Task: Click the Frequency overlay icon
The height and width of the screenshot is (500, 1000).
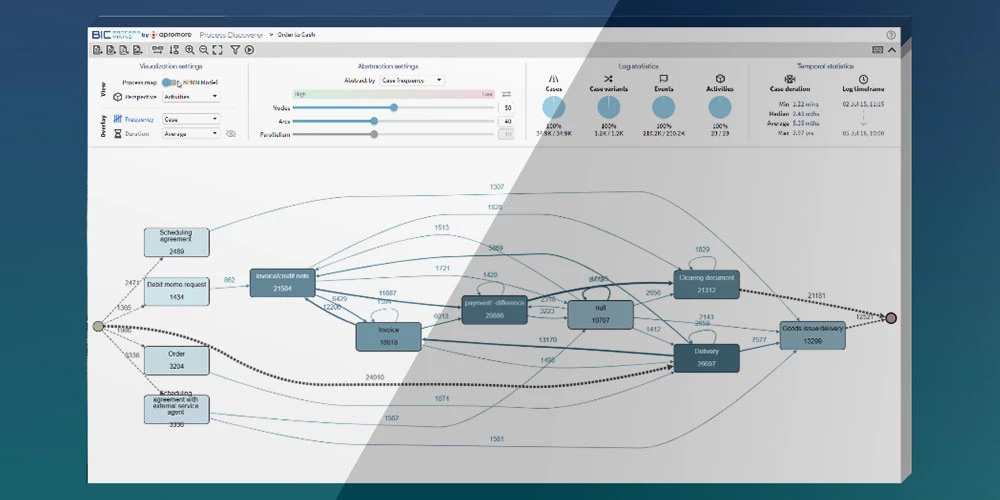Action: click(117, 119)
